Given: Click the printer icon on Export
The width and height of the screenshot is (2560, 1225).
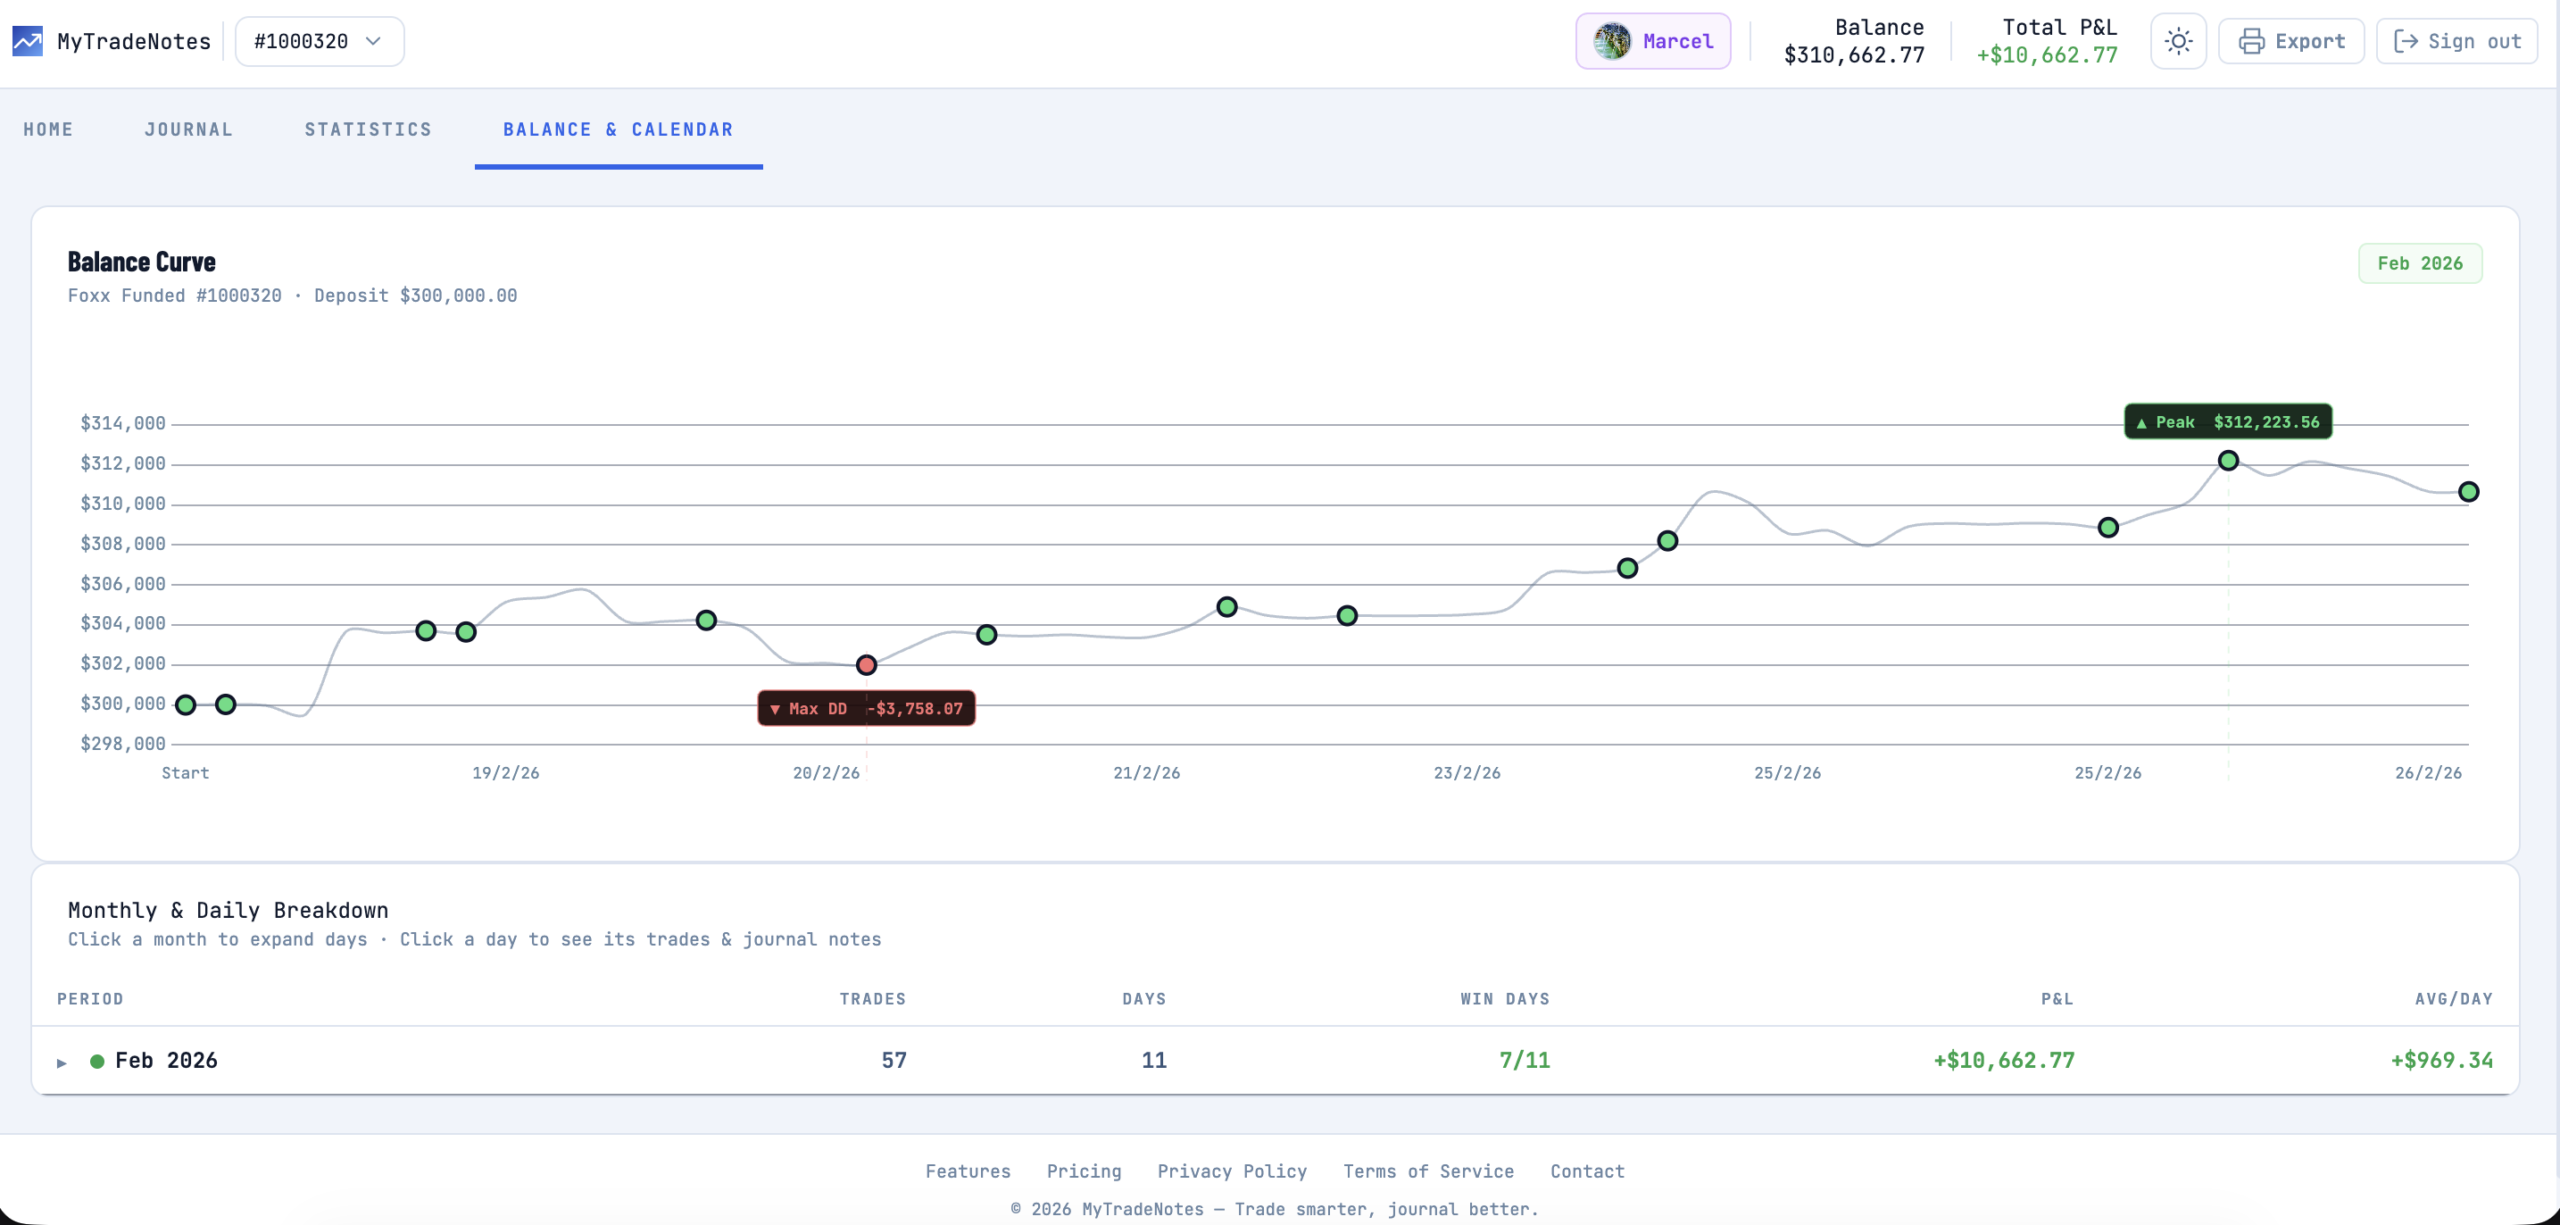Looking at the screenshot, I should pos(2251,41).
